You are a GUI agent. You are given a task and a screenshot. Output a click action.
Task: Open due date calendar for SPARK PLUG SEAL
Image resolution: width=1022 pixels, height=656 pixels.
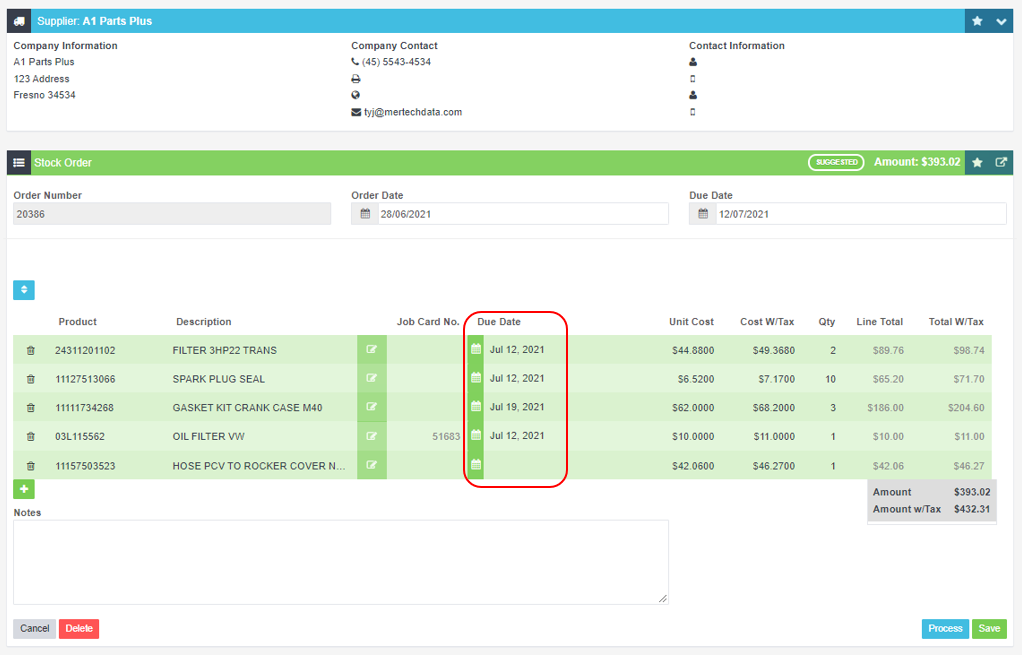tap(476, 378)
